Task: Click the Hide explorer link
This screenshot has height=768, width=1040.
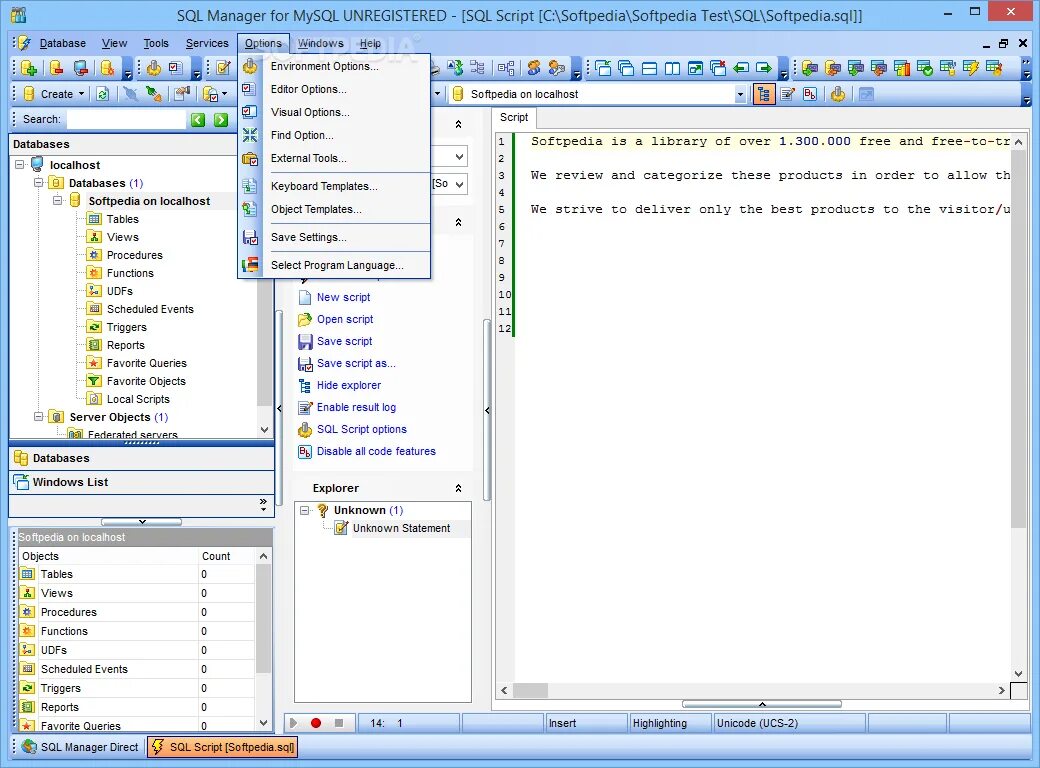Action: pos(349,385)
